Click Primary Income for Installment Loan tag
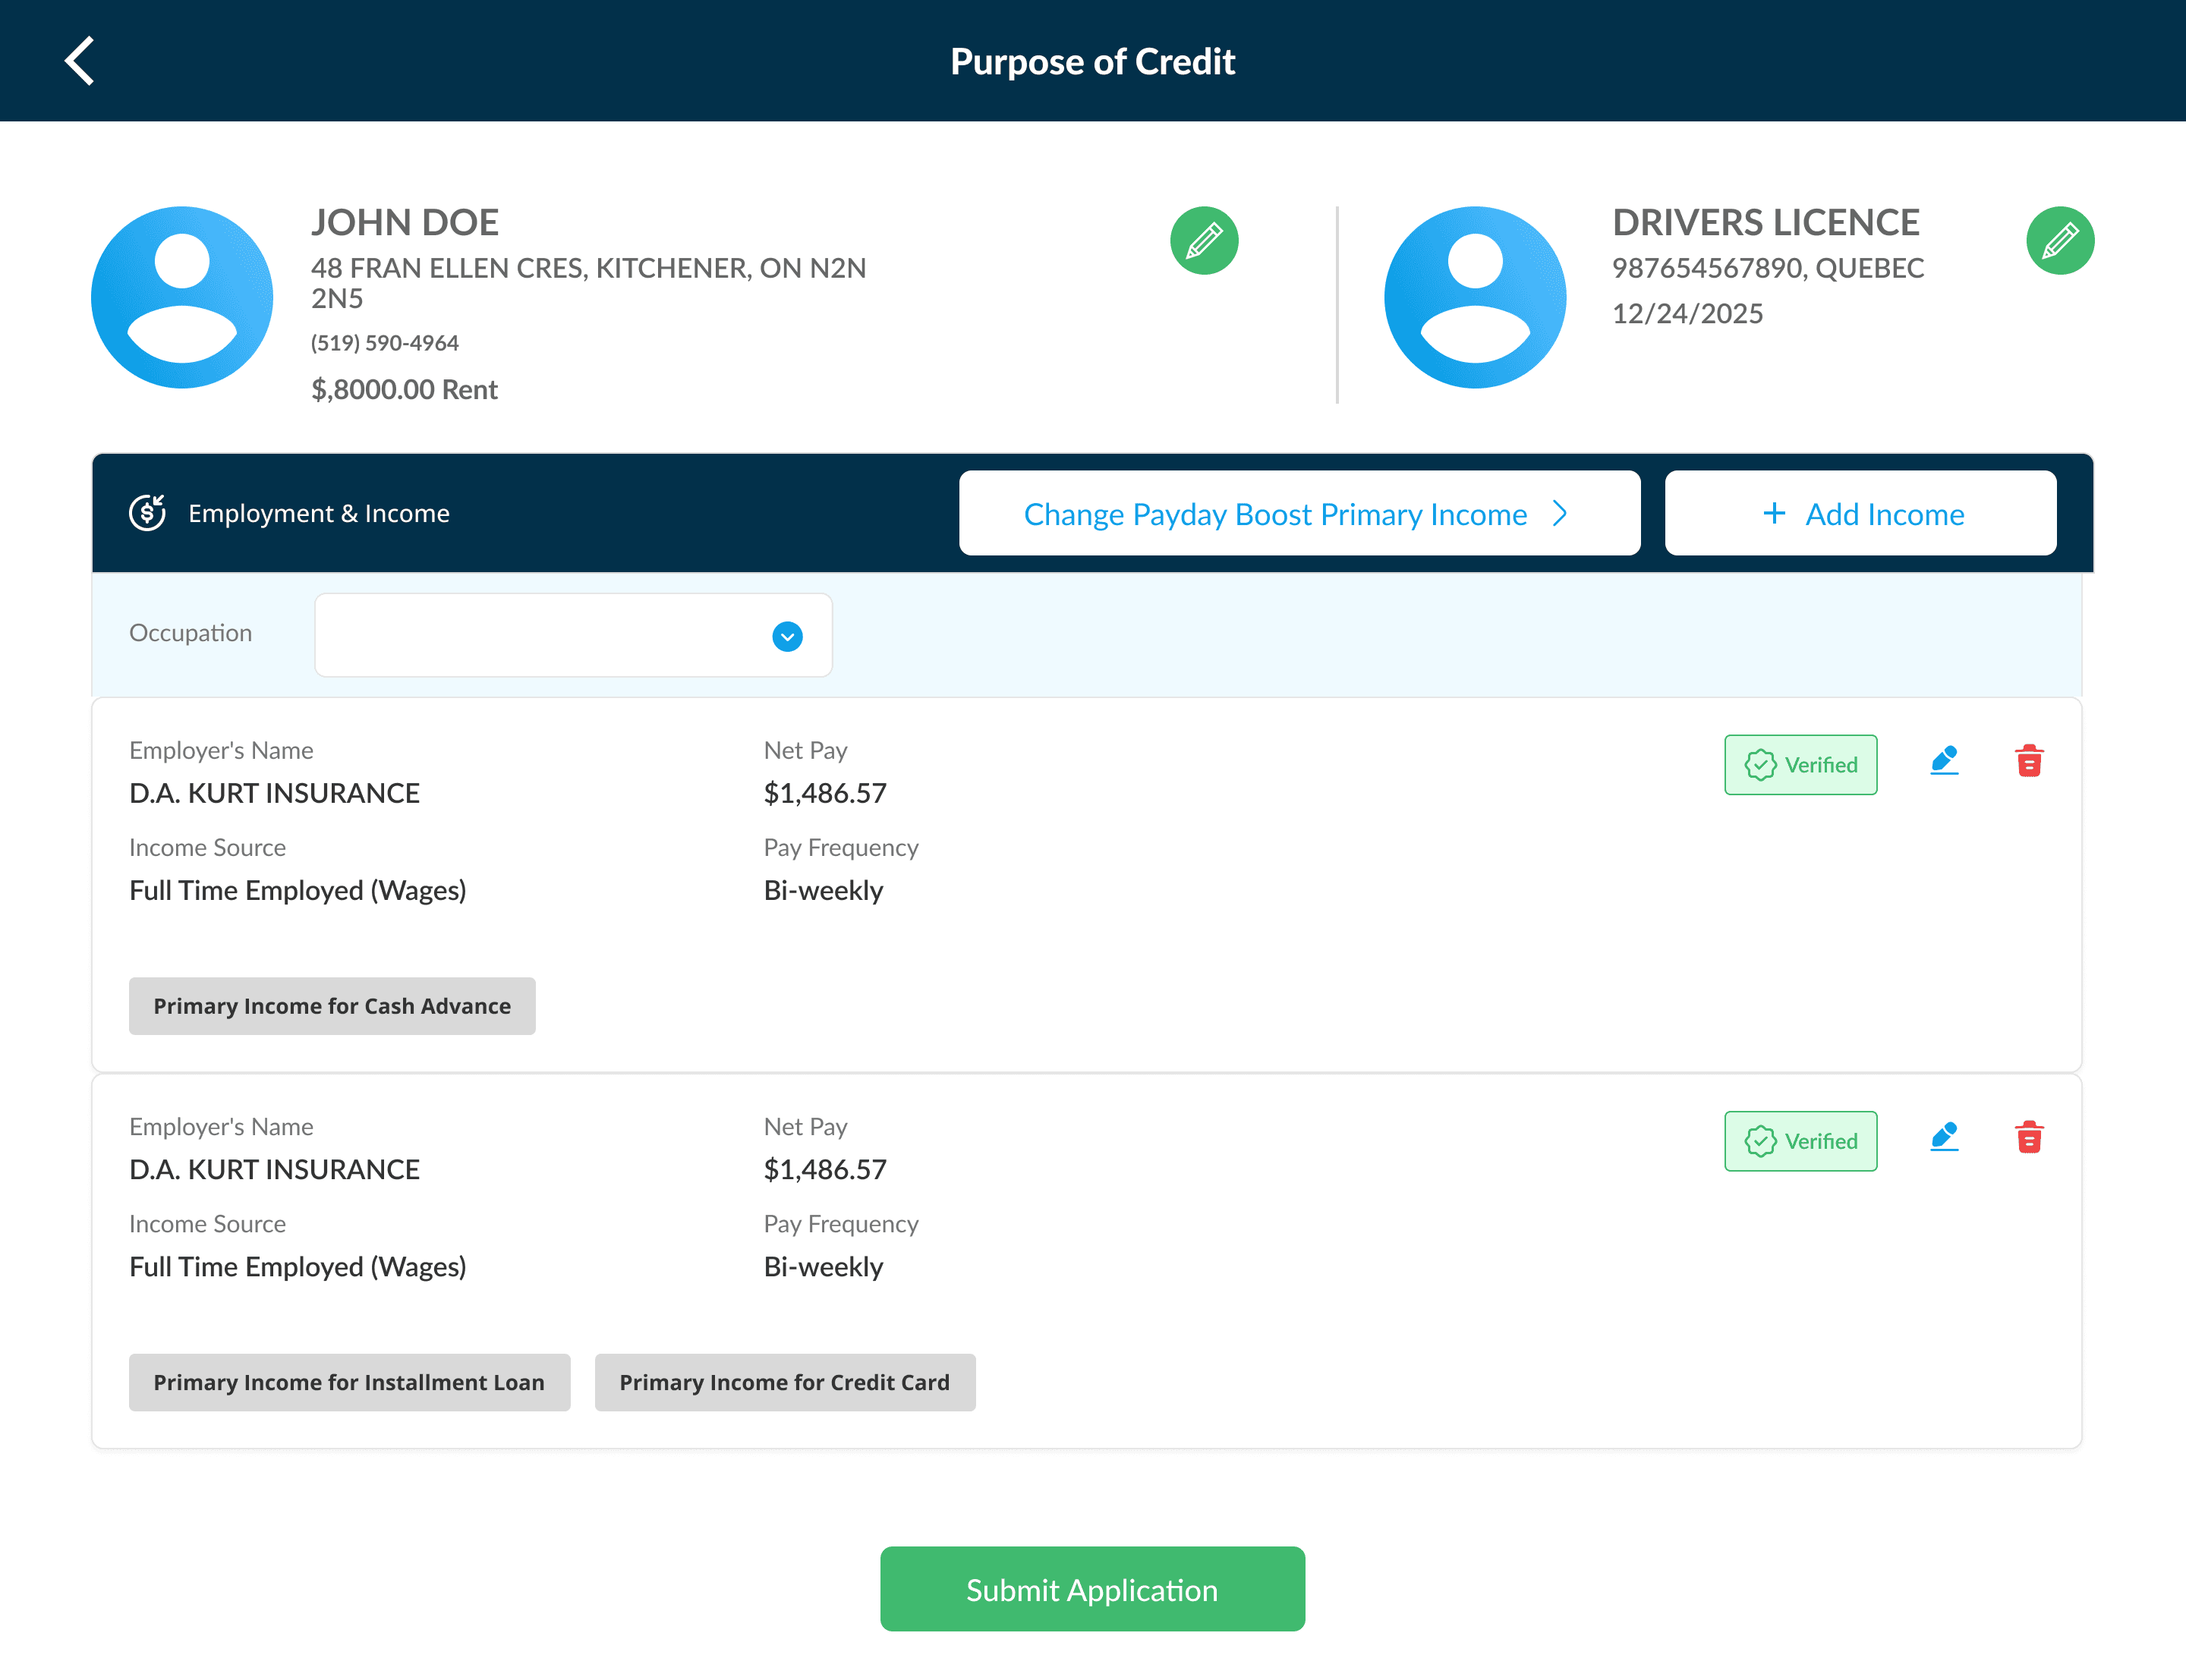Image resolution: width=2186 pixels, height=1680 pixels. [349, 1382]
